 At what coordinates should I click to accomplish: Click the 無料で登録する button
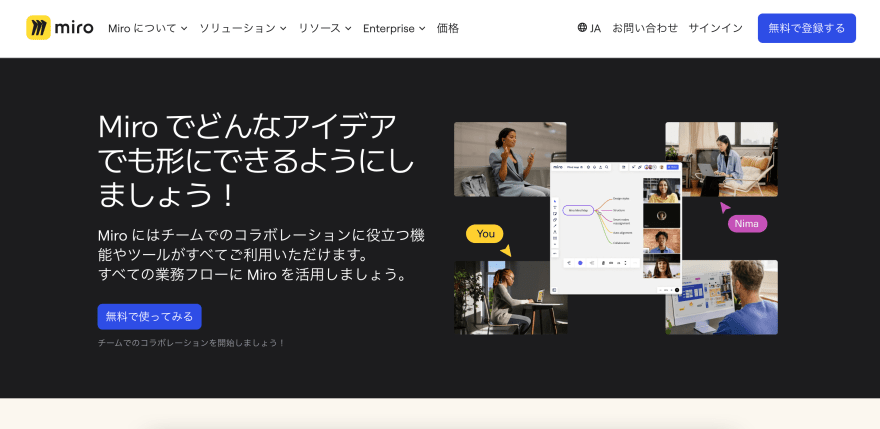pyautogui.click(x=806, y=28)
